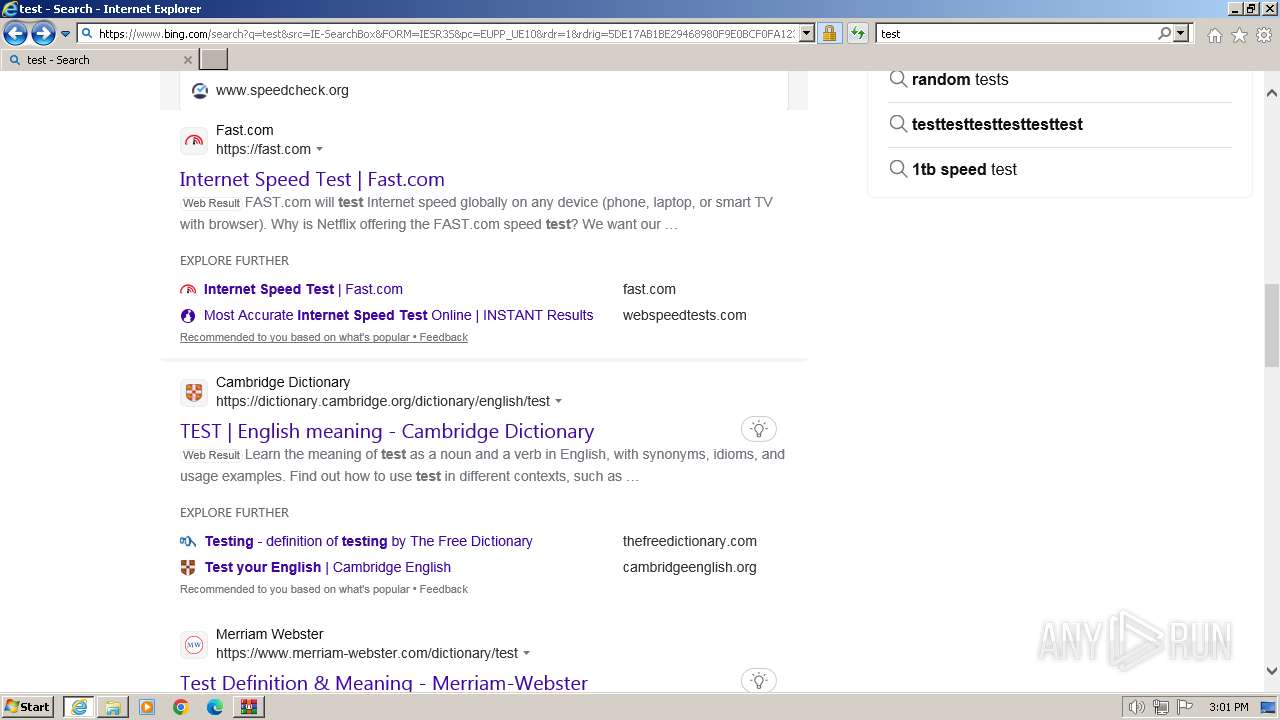Close the 'test - Search' tab

[x=187, y=60]
